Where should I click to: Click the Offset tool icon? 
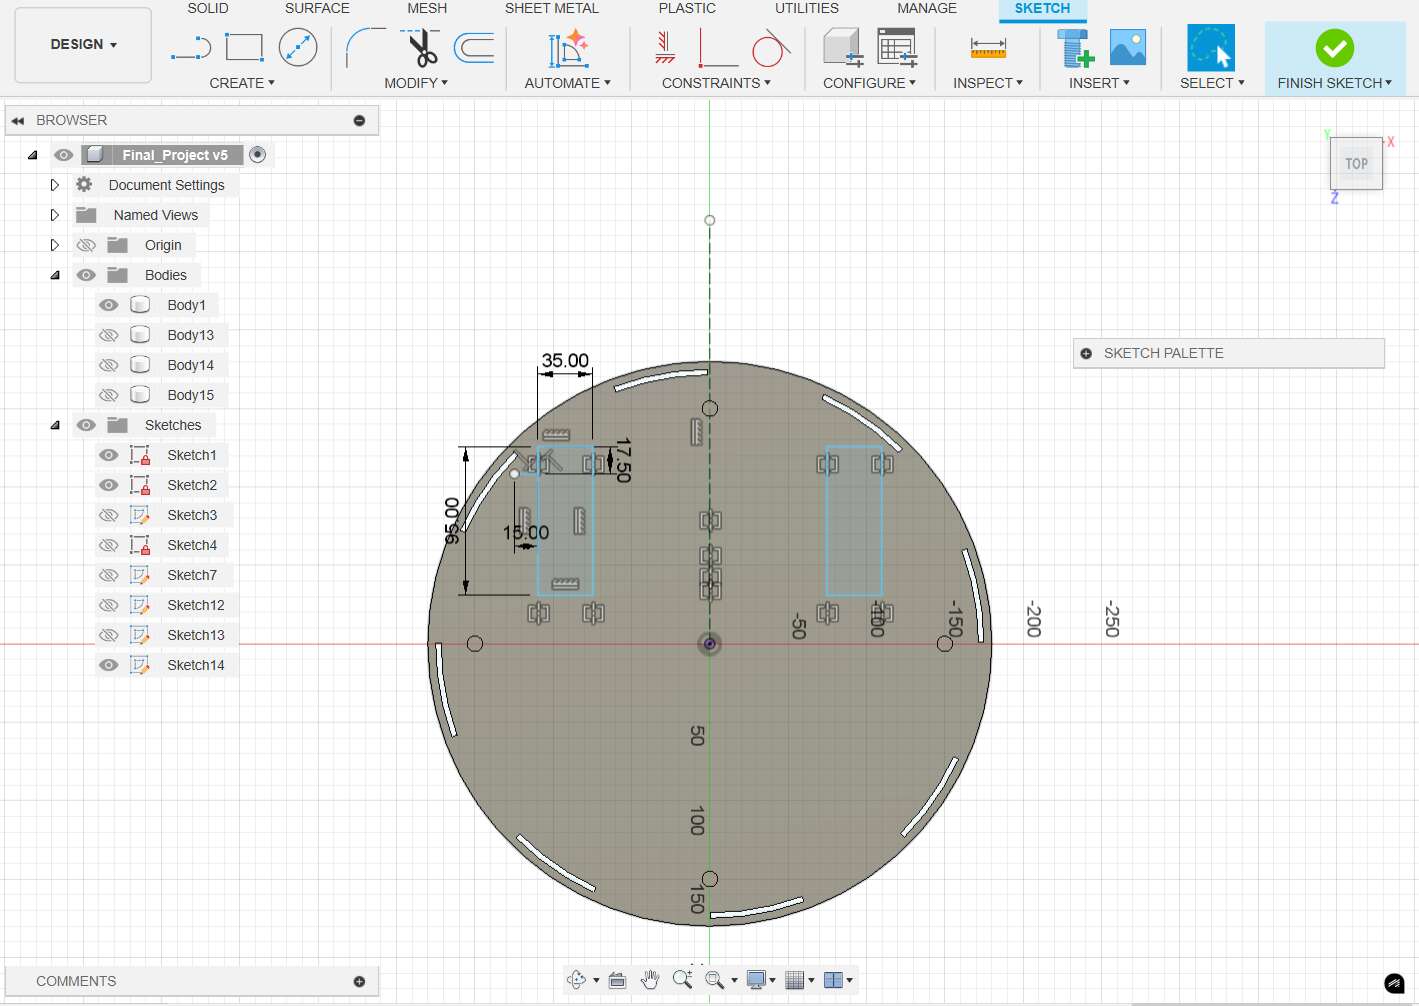[x=474, y=47]
